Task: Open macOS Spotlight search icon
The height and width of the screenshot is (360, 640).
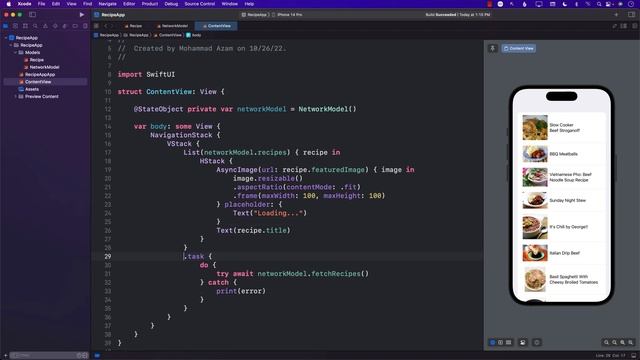Action: (x=598, y=4)
